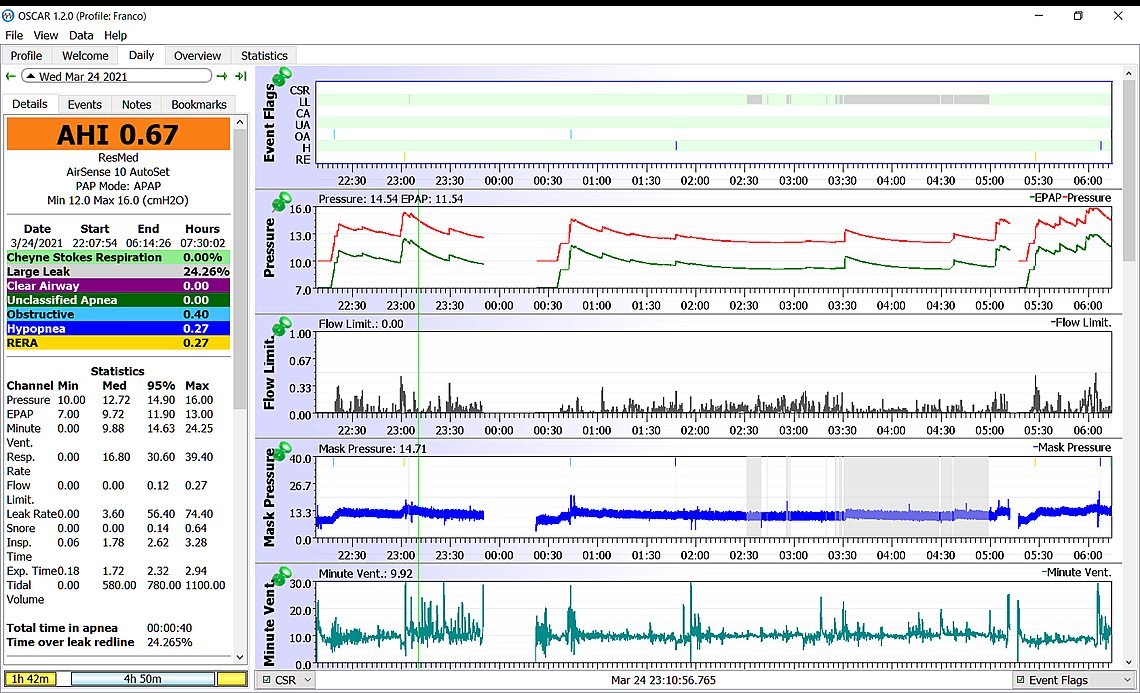The image size is (1140, 693).
Task: Open the CSR event dropdown
Action: click(x=306, y=680)
